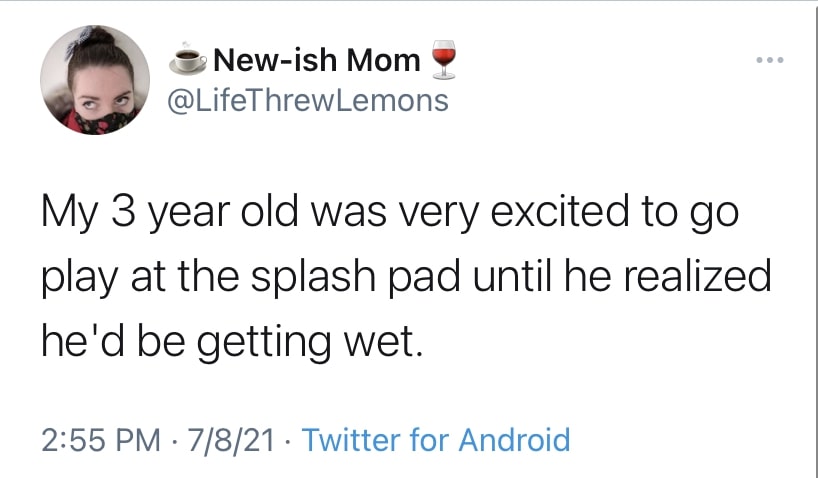The width and height of the screenshot is (818, 478).
Task: Click the author's profile avatar photo
Action: point(89,80)
